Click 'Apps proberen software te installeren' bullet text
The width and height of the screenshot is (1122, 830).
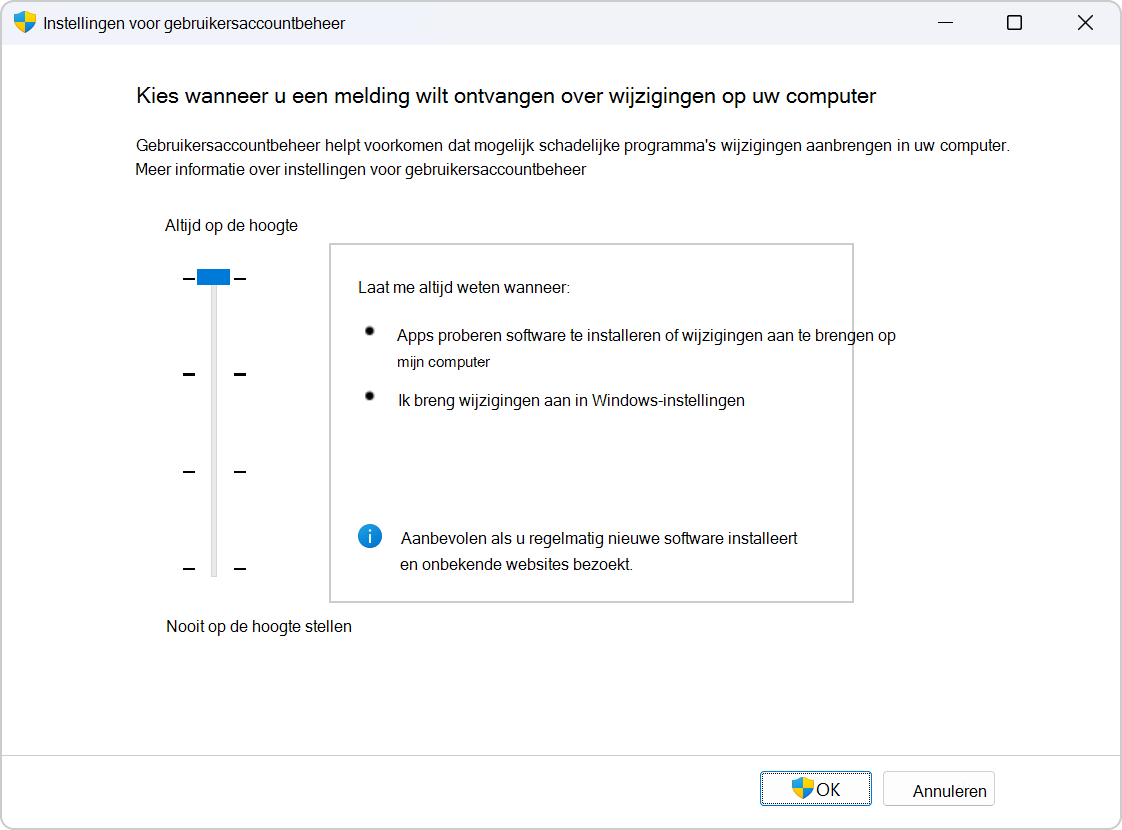click(646, 348)
